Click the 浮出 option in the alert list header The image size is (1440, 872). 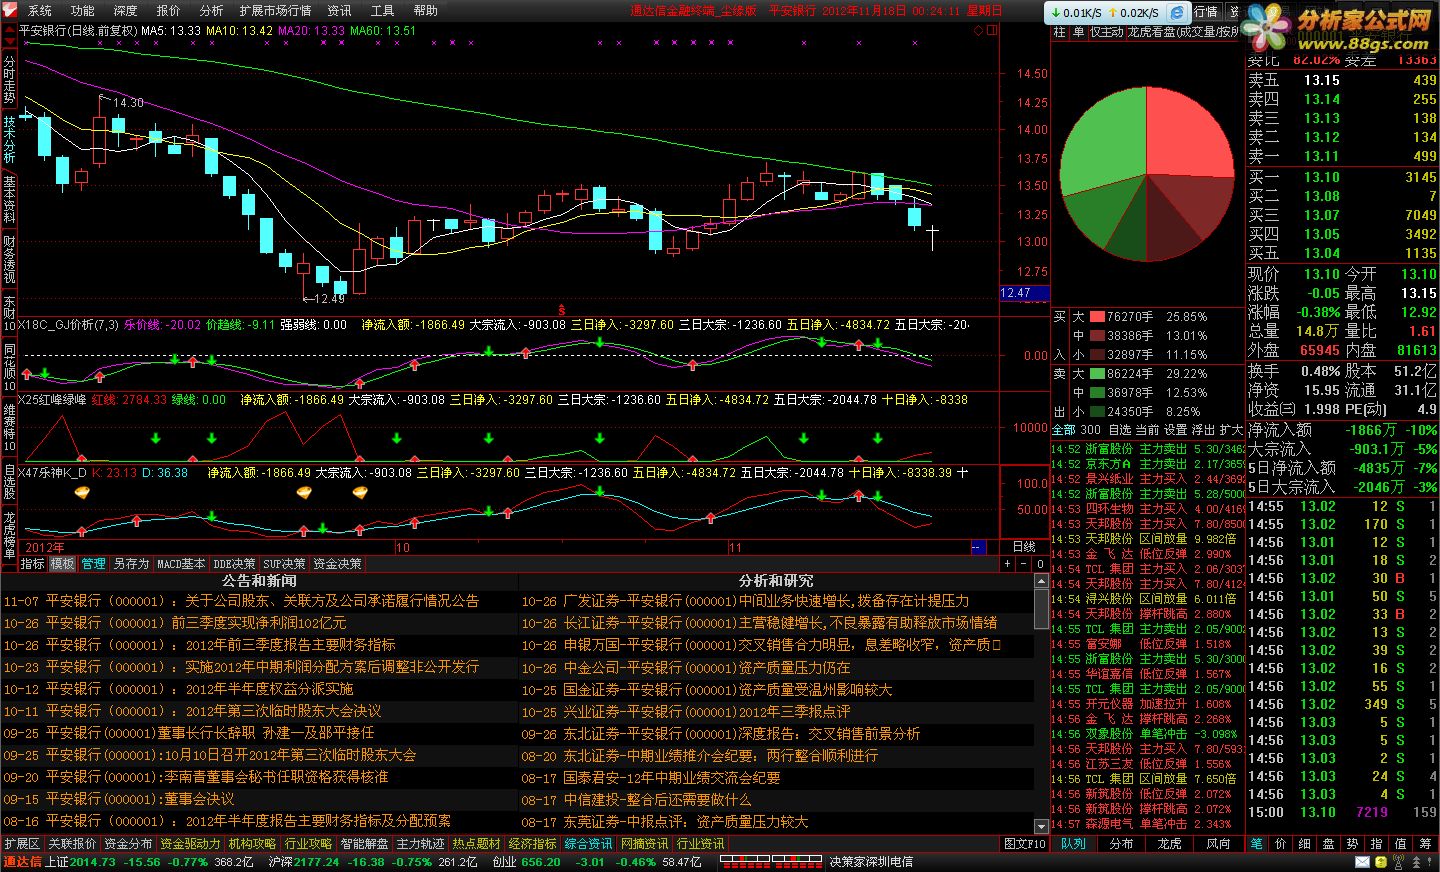tap(1202, 430)
